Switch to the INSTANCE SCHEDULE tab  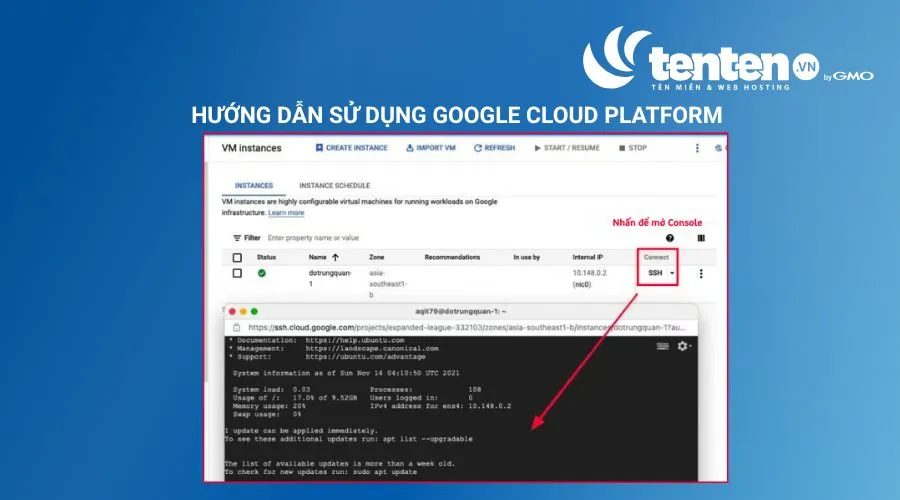tap(335, 185)
